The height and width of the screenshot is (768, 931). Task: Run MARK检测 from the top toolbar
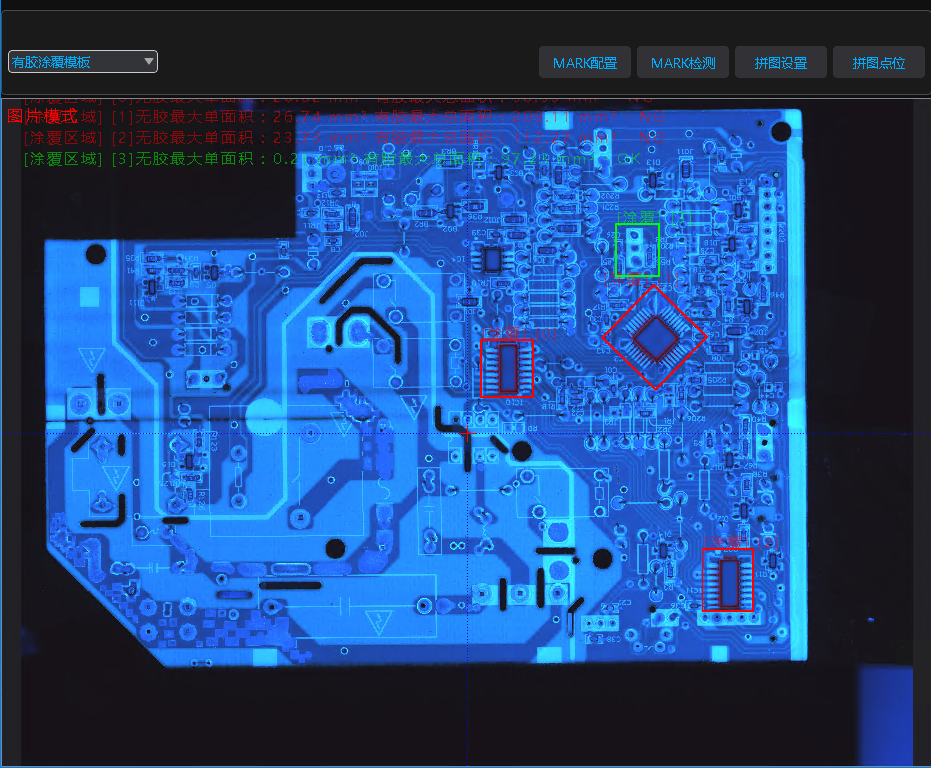683,63
